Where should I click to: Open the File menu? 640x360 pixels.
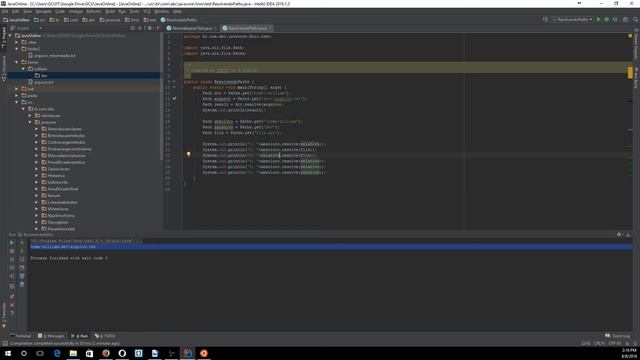(x=5, y=11)
